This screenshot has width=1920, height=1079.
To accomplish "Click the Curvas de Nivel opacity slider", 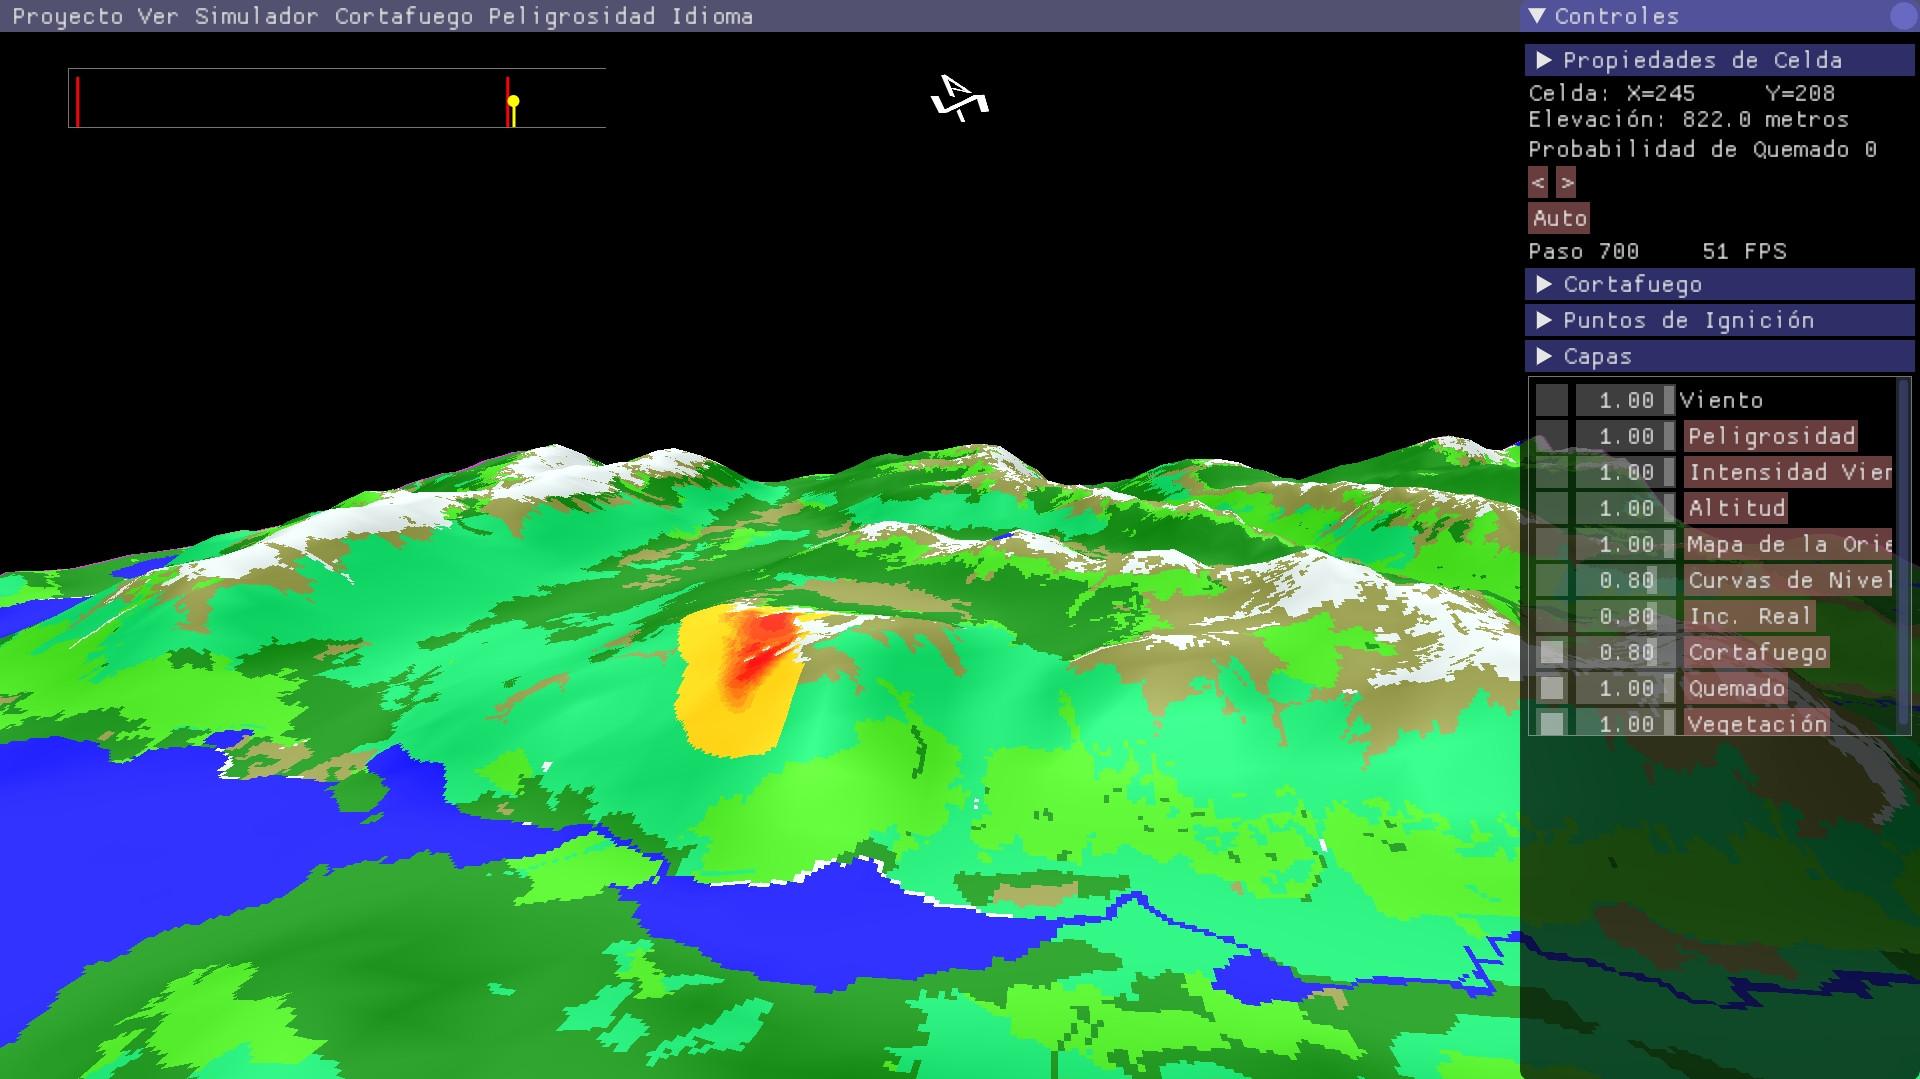I will tap(1625, 580).
